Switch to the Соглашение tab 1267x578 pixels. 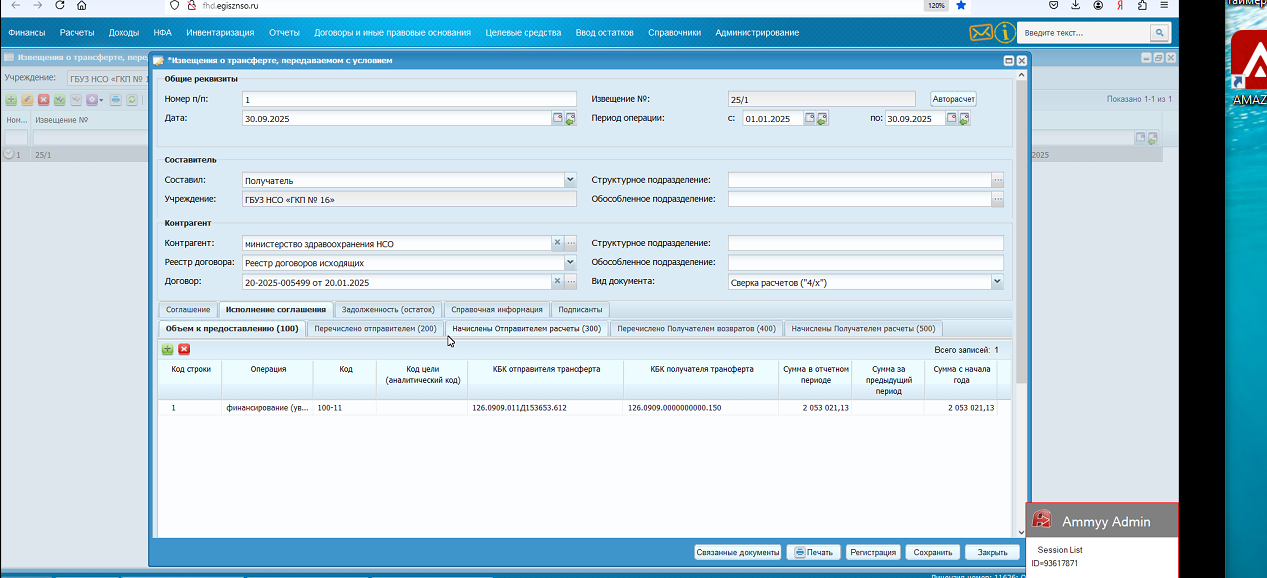(188, 310)
